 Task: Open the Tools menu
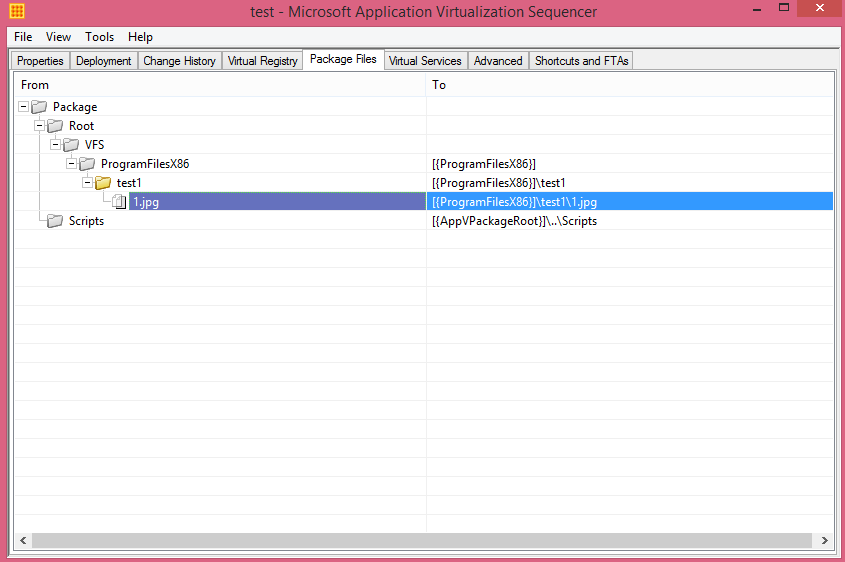(100, 37)
